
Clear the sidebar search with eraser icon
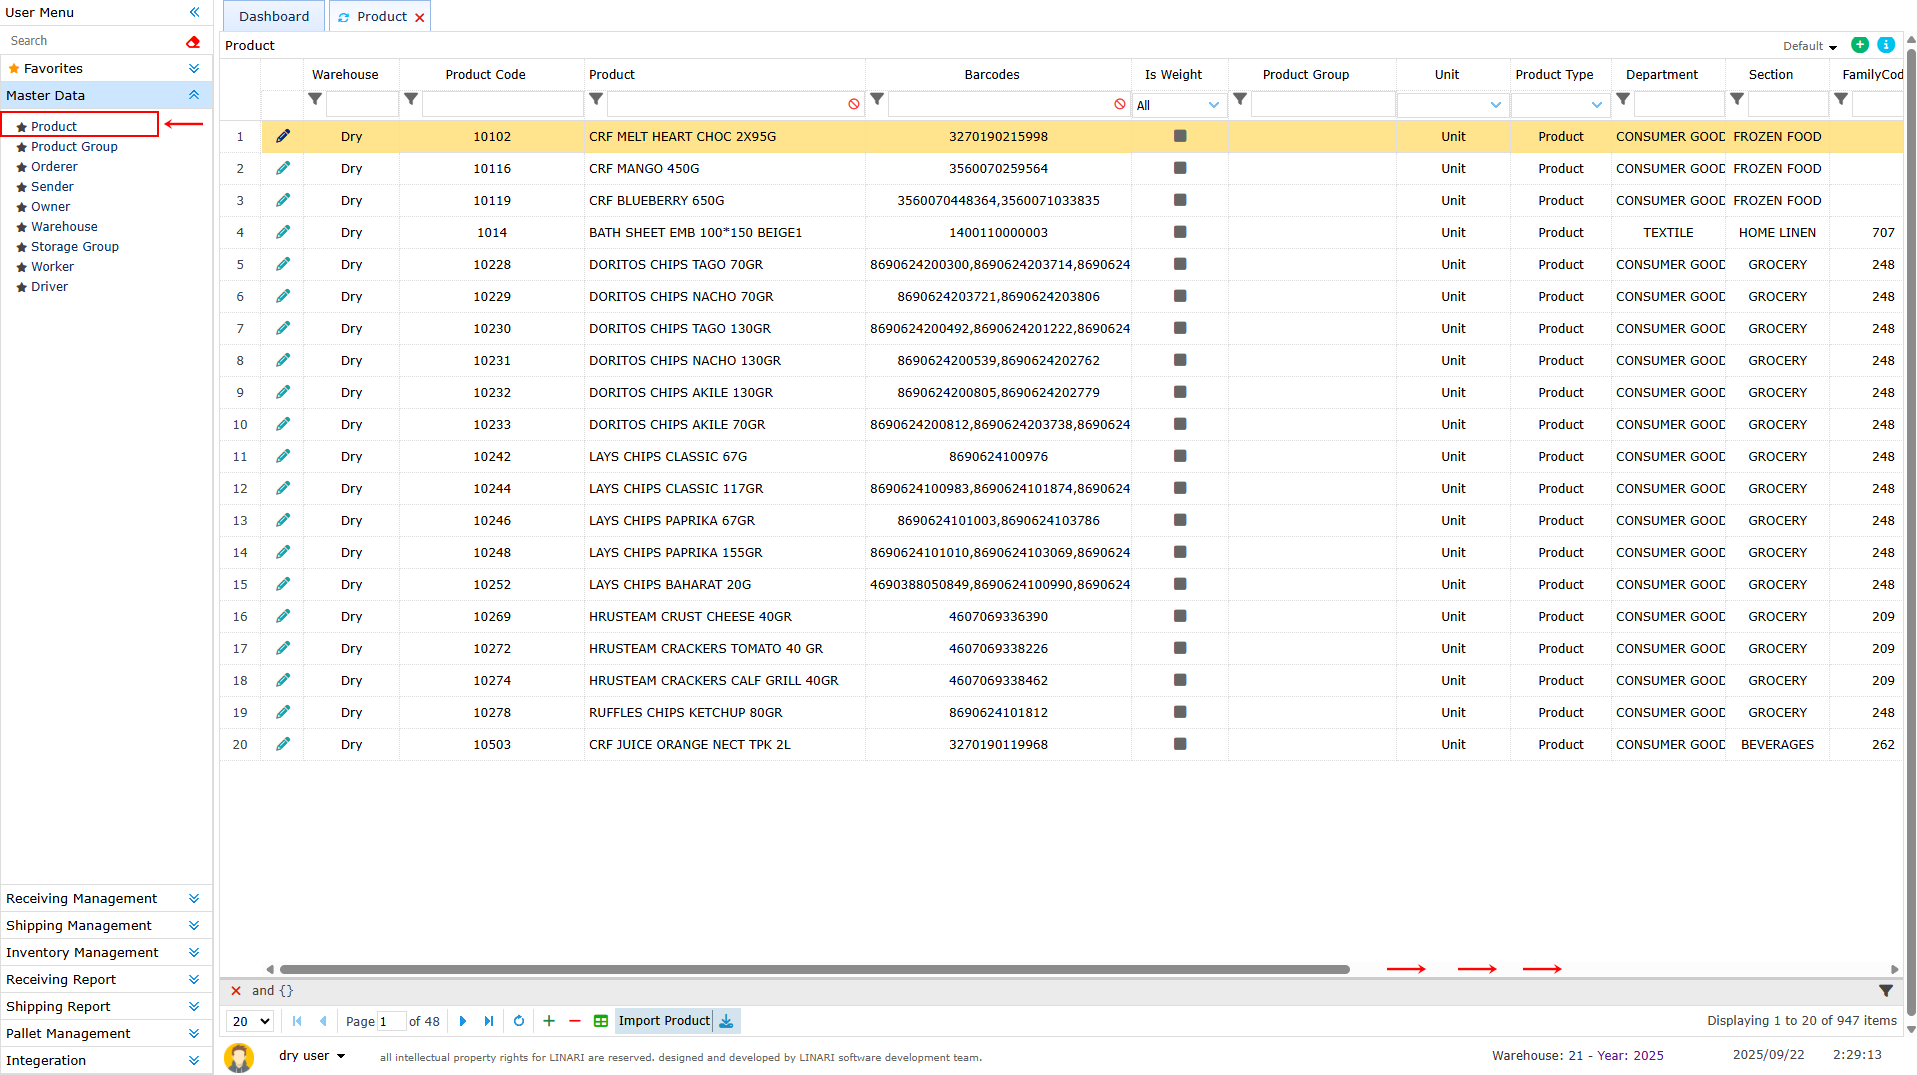(x=193, y=41)
